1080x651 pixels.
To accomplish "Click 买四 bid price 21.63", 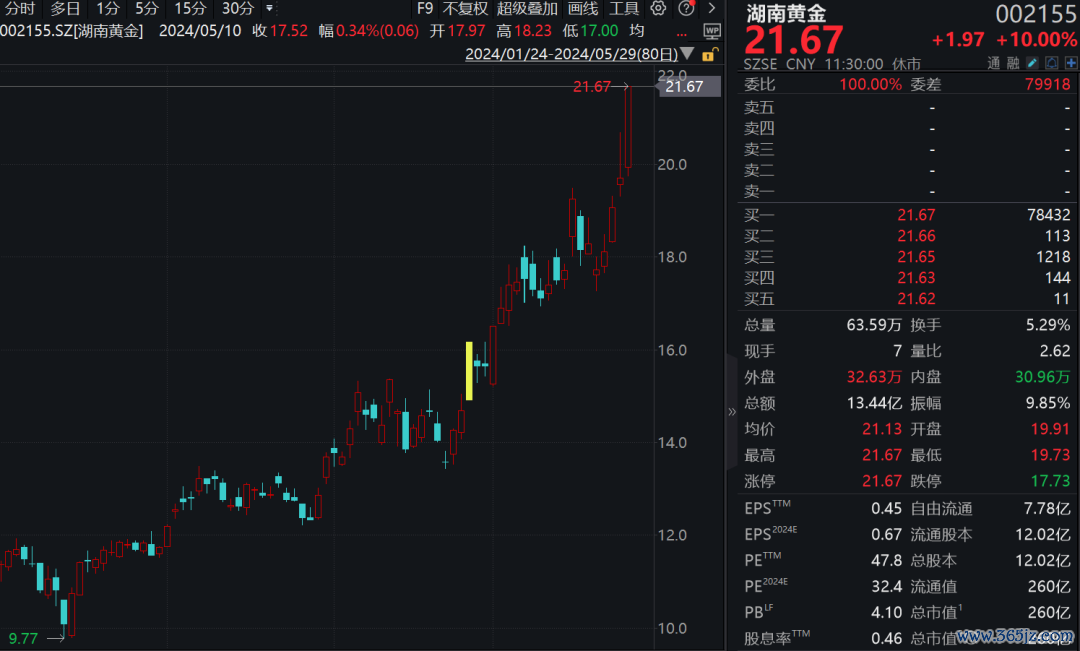I will pyautogui.click(x=916, y=278).
